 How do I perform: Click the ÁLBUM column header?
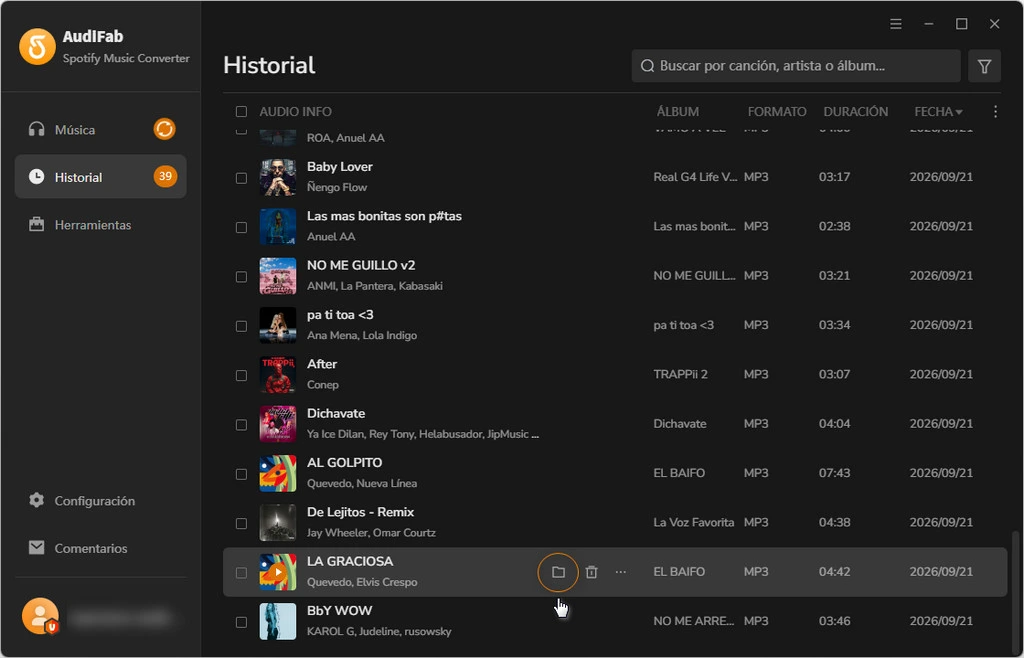tap(677, 112)
